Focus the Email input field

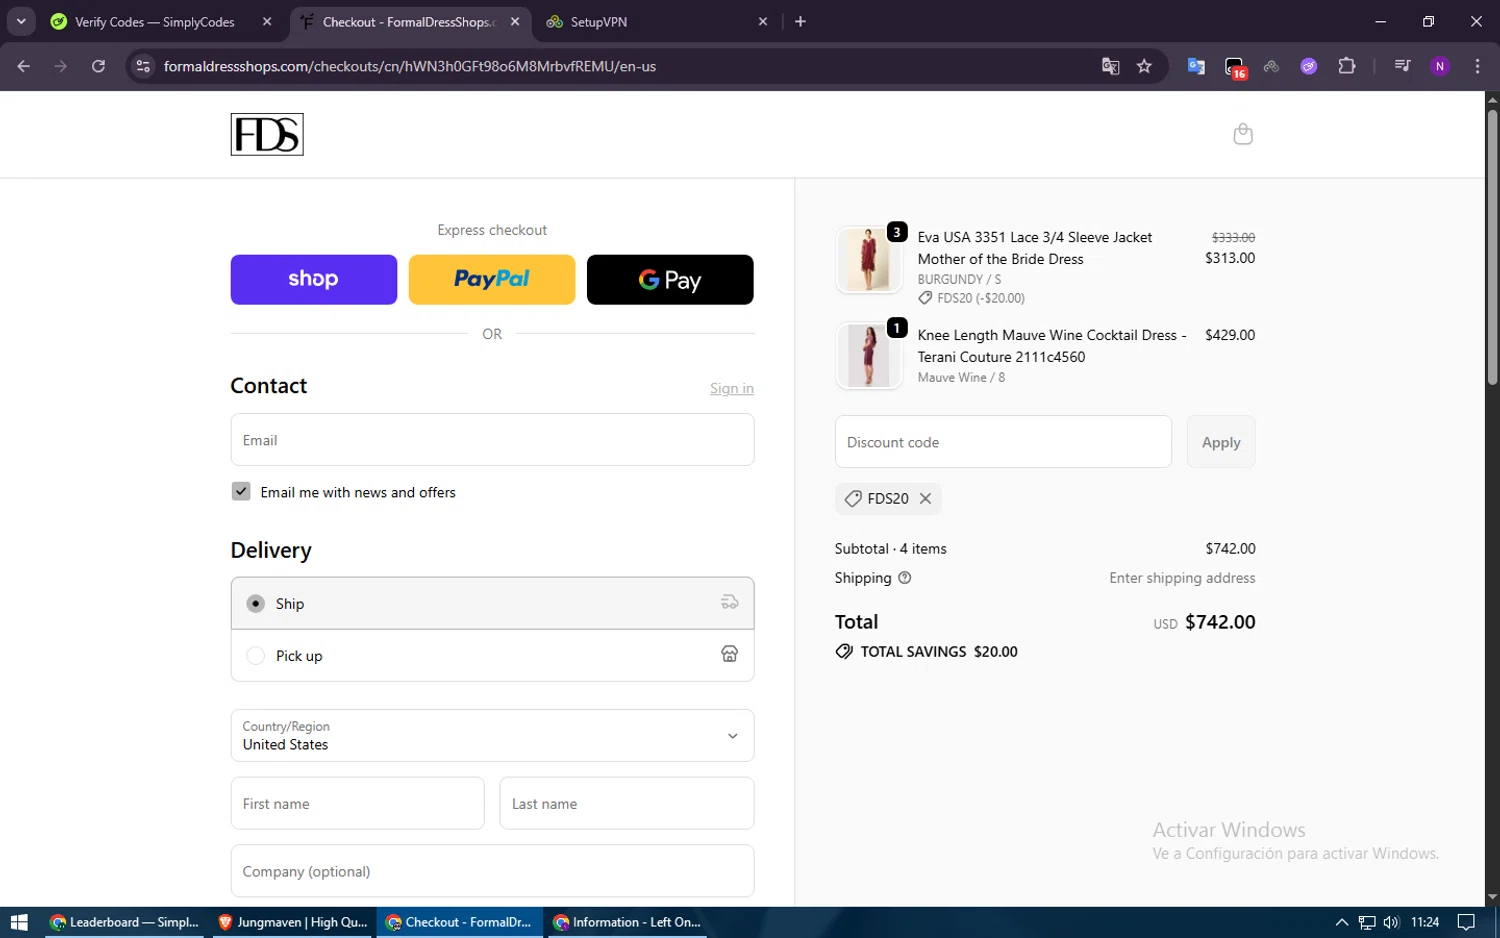[492, 439]
